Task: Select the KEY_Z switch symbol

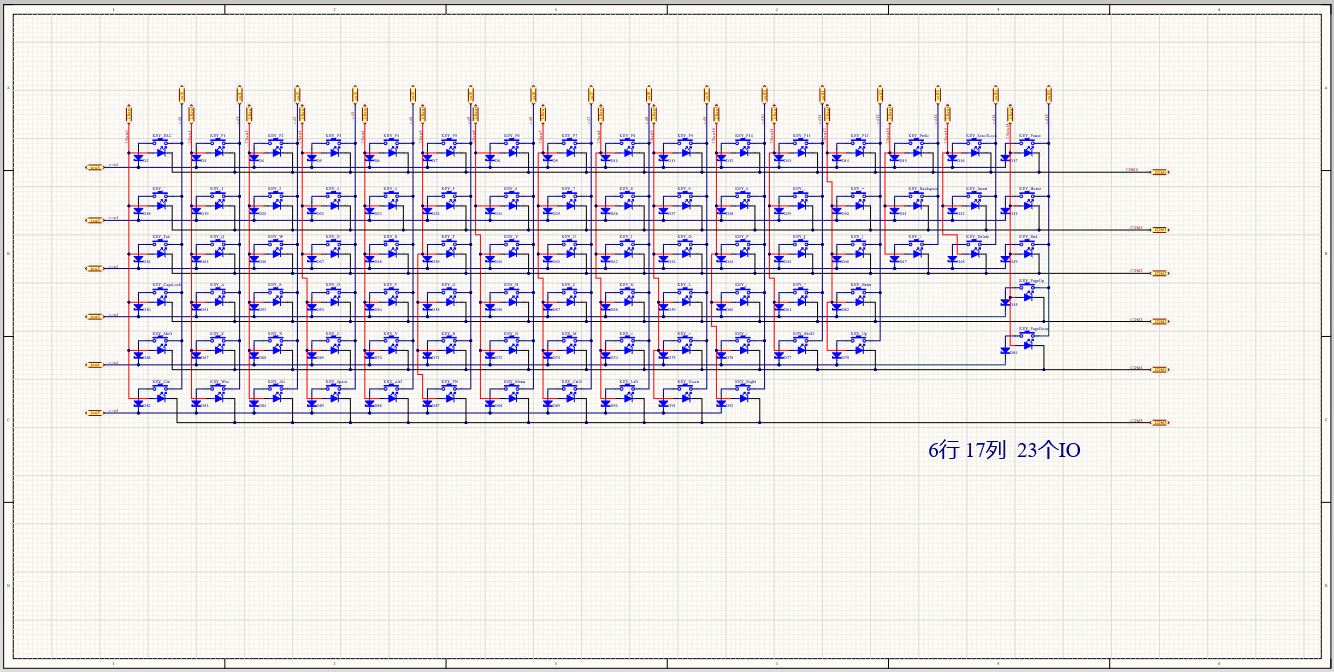Action: 218,340
